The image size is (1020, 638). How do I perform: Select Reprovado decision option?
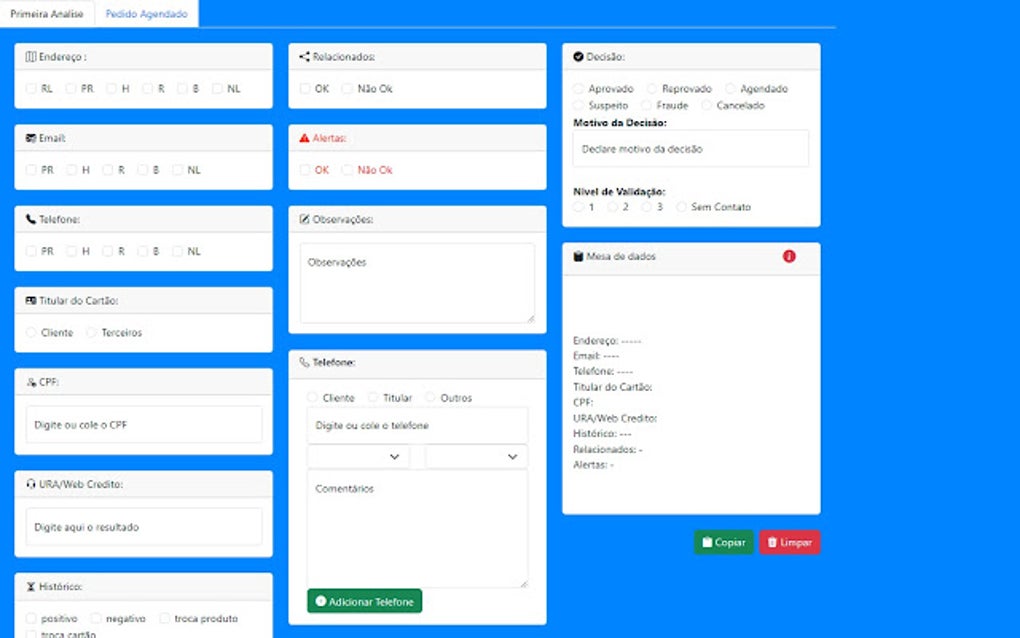pyautogui.click(x=652, y=88)
